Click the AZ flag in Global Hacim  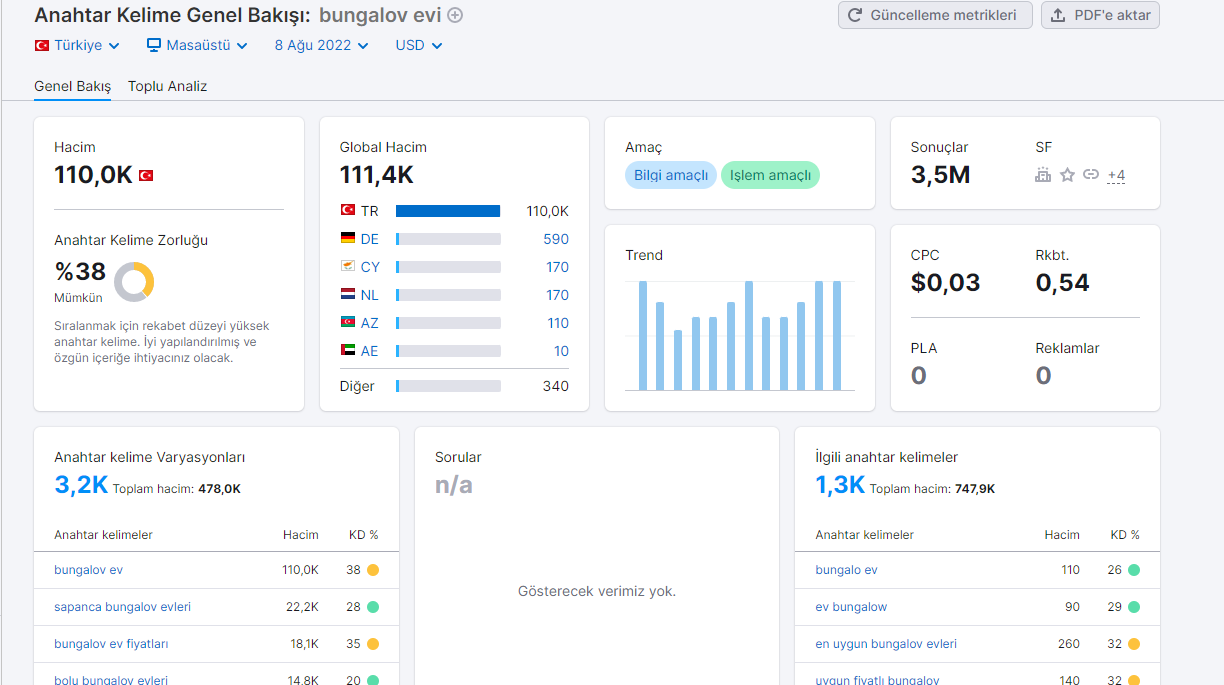[348, 322]
